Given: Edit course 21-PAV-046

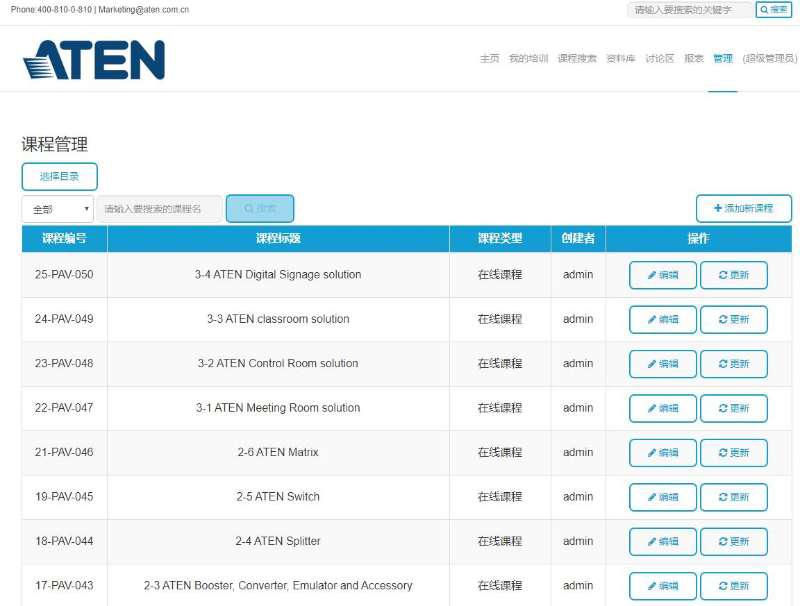Looking at the screenshot, I should coord(663,452).
